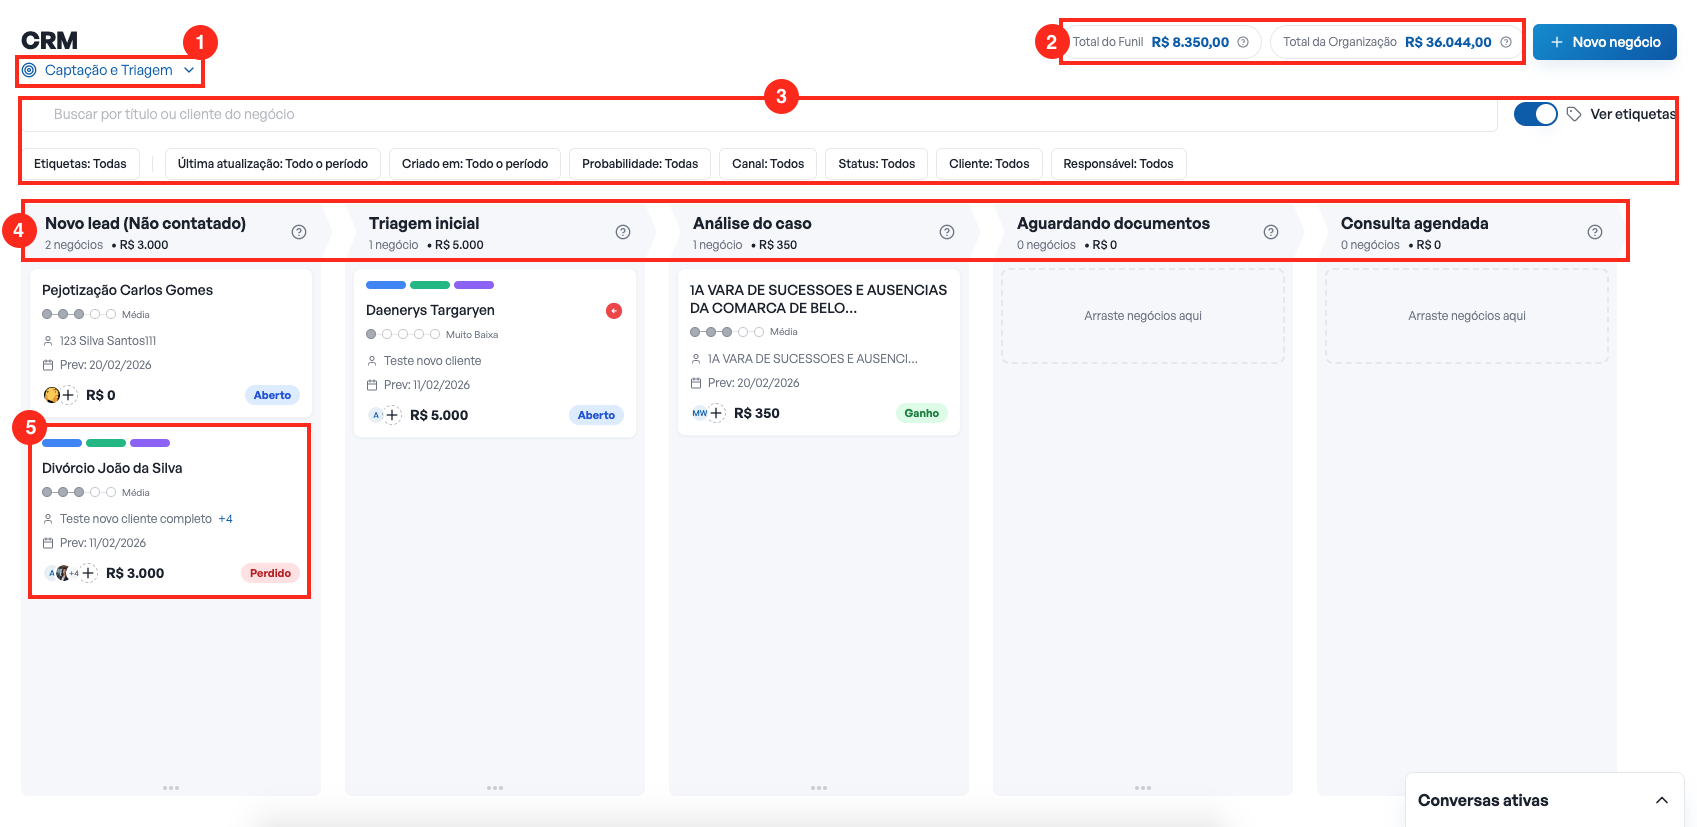Toggle the Ver etiquetas switch
1697x827 pixels.
click(x=1536, y=114)
